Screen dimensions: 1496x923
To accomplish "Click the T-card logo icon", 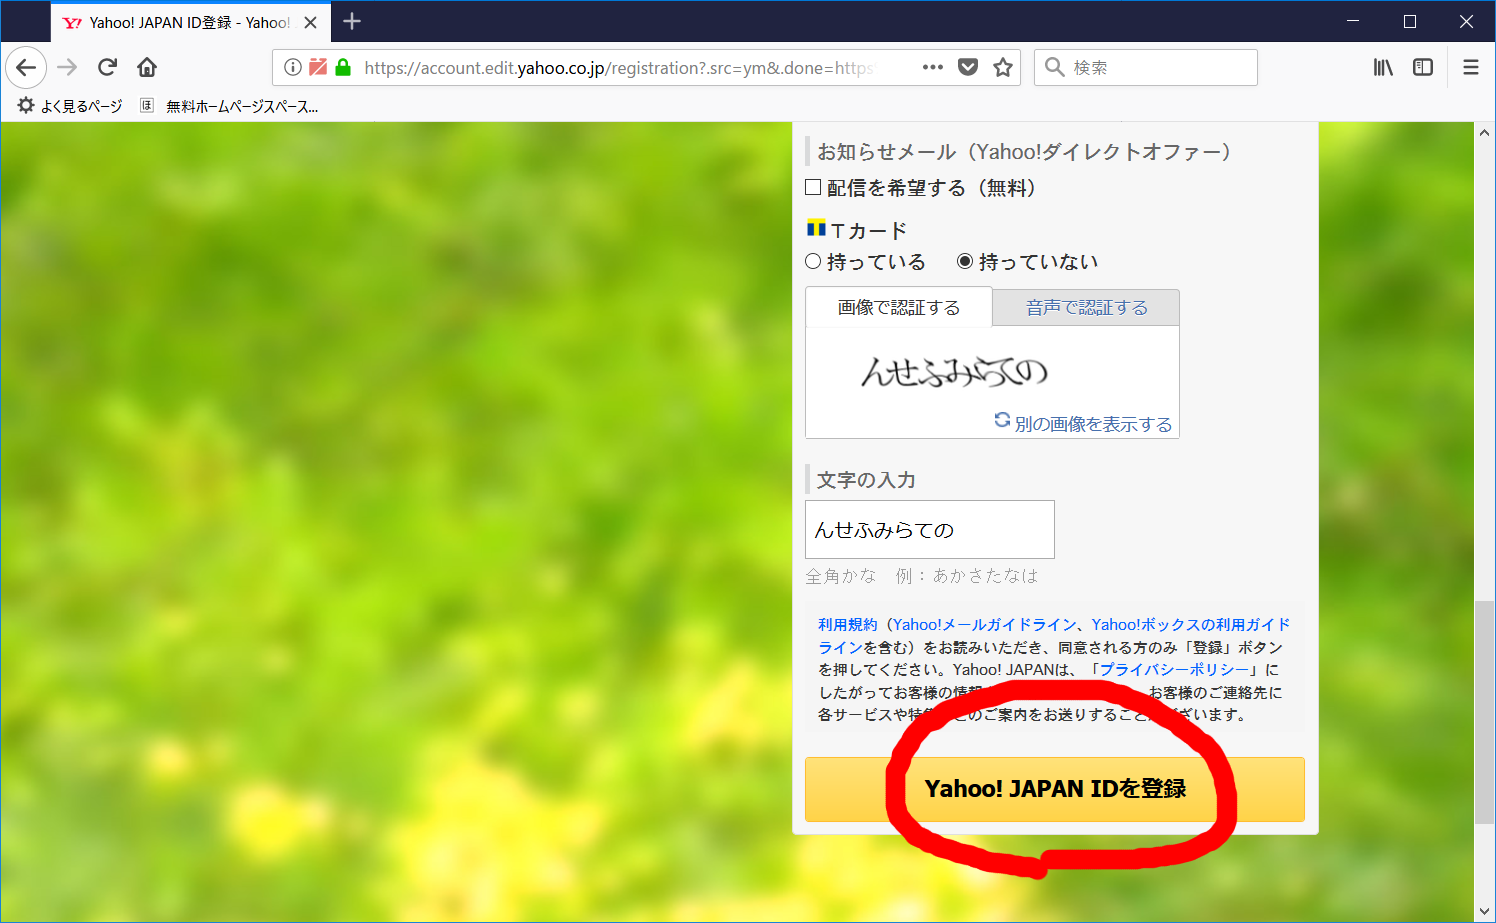I will 816,228.
